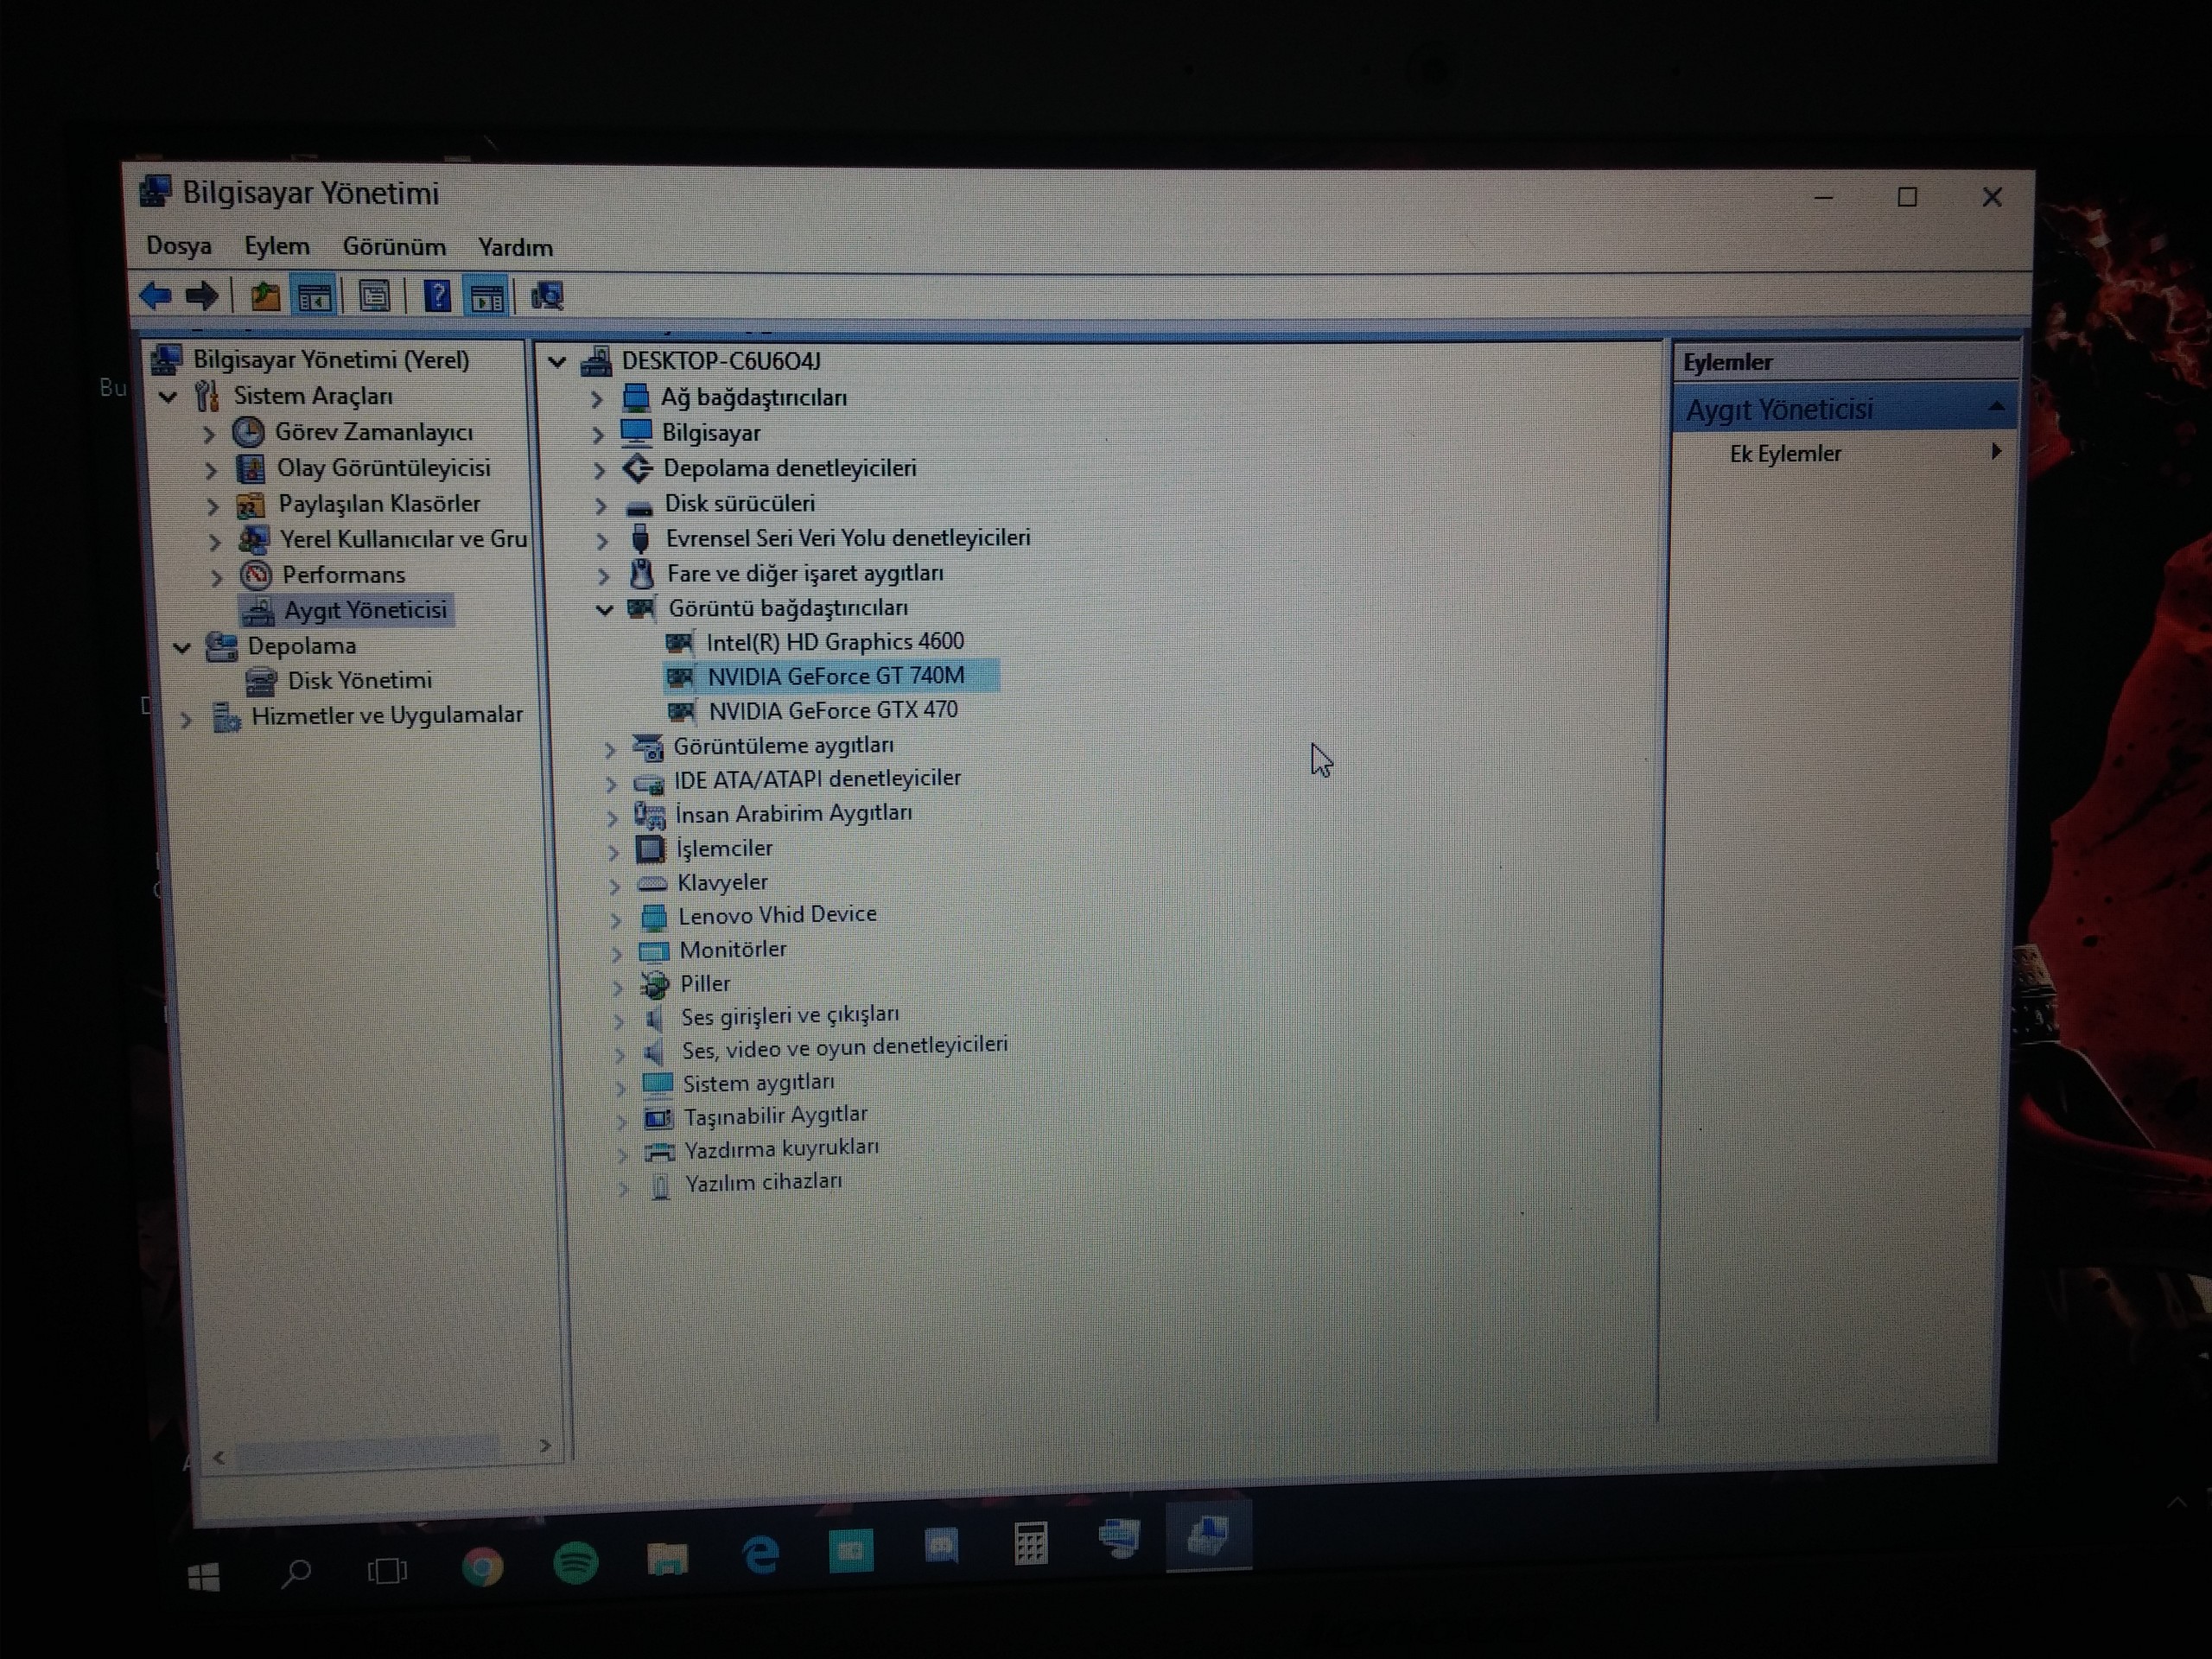The image size is (2212, 1659).
Task: Click the Evrensel Seri Veri Yolu USB icon
Action: click(x=640, y=538)
